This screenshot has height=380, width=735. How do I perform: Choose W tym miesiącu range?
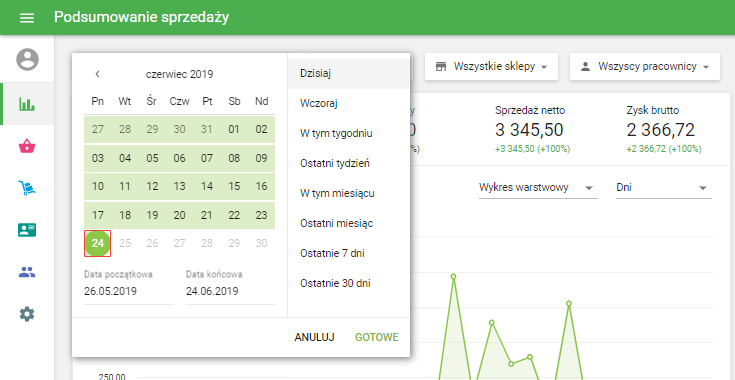[349, 194]
